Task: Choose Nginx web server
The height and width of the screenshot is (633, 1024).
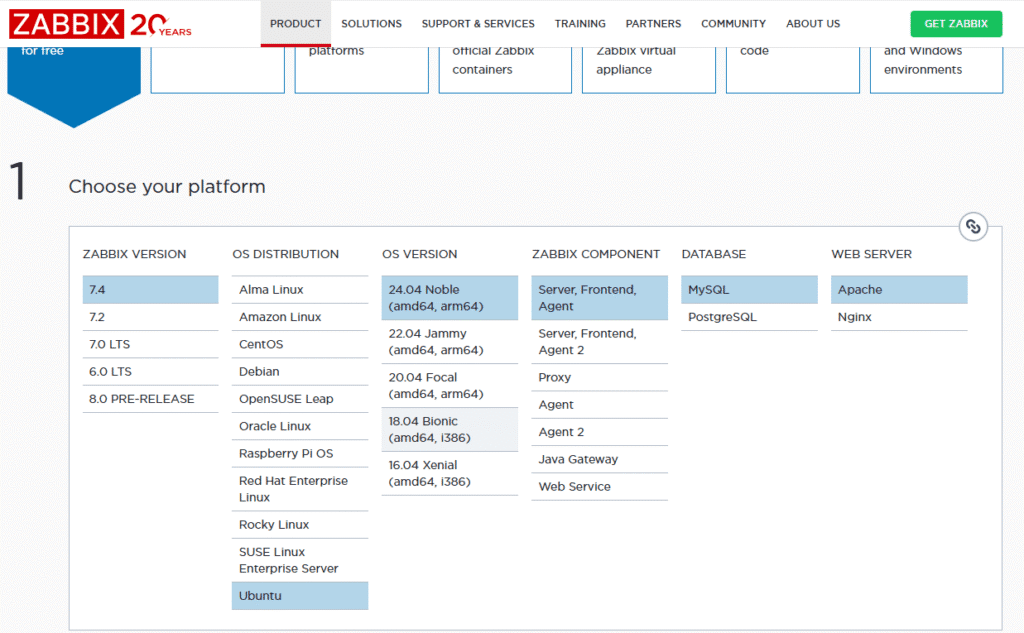Action: (899, 317)
